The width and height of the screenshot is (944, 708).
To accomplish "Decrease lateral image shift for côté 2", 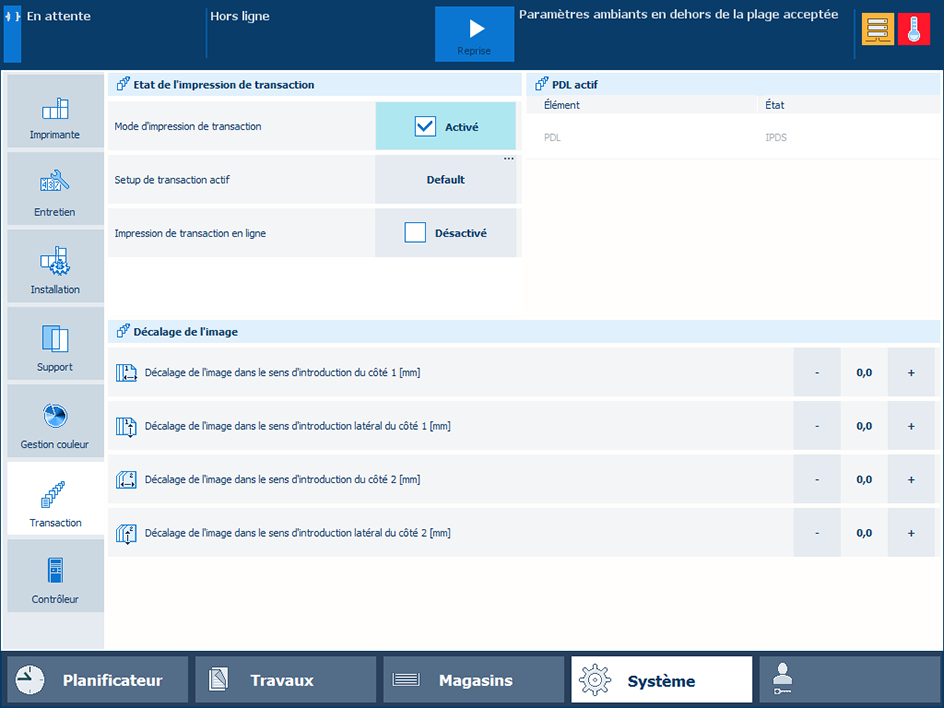I will tap(817, 533).
